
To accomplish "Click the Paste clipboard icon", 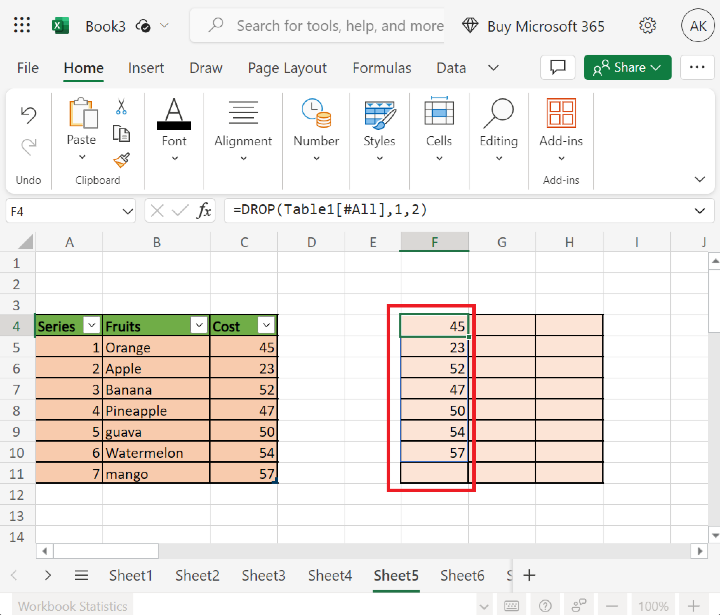I will (83, 113).
